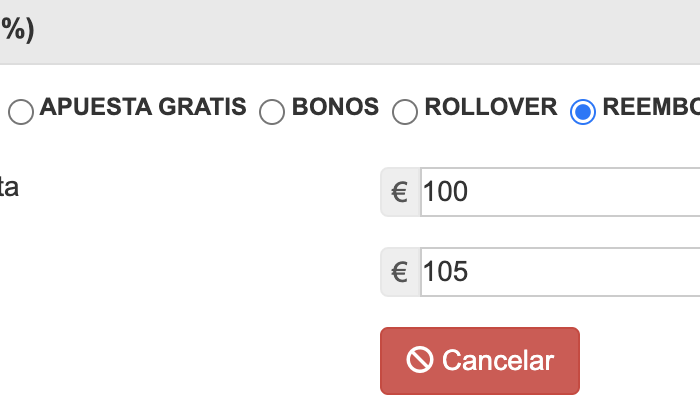Choose the ROLLOVER radio option
This screenshot has width=700, height=412.
coord(405,112)
